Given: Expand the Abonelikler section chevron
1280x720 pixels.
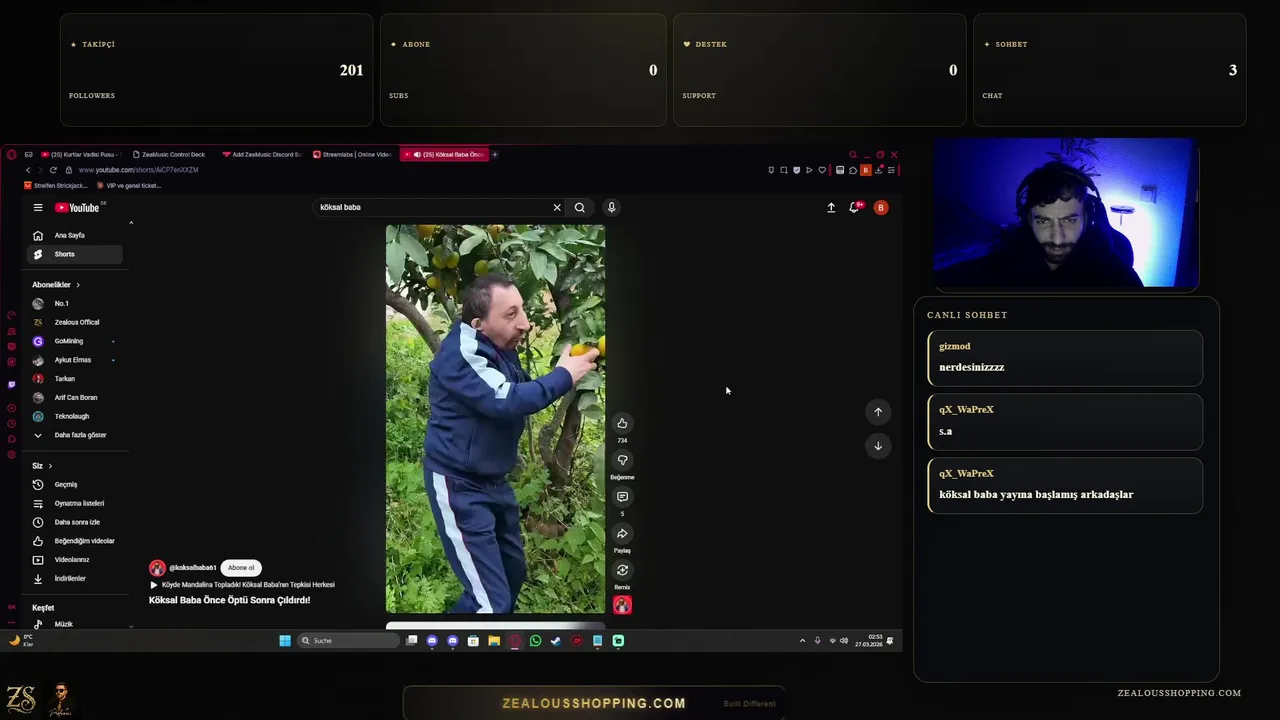Looking at the screenshot, I should coord(78,285).
